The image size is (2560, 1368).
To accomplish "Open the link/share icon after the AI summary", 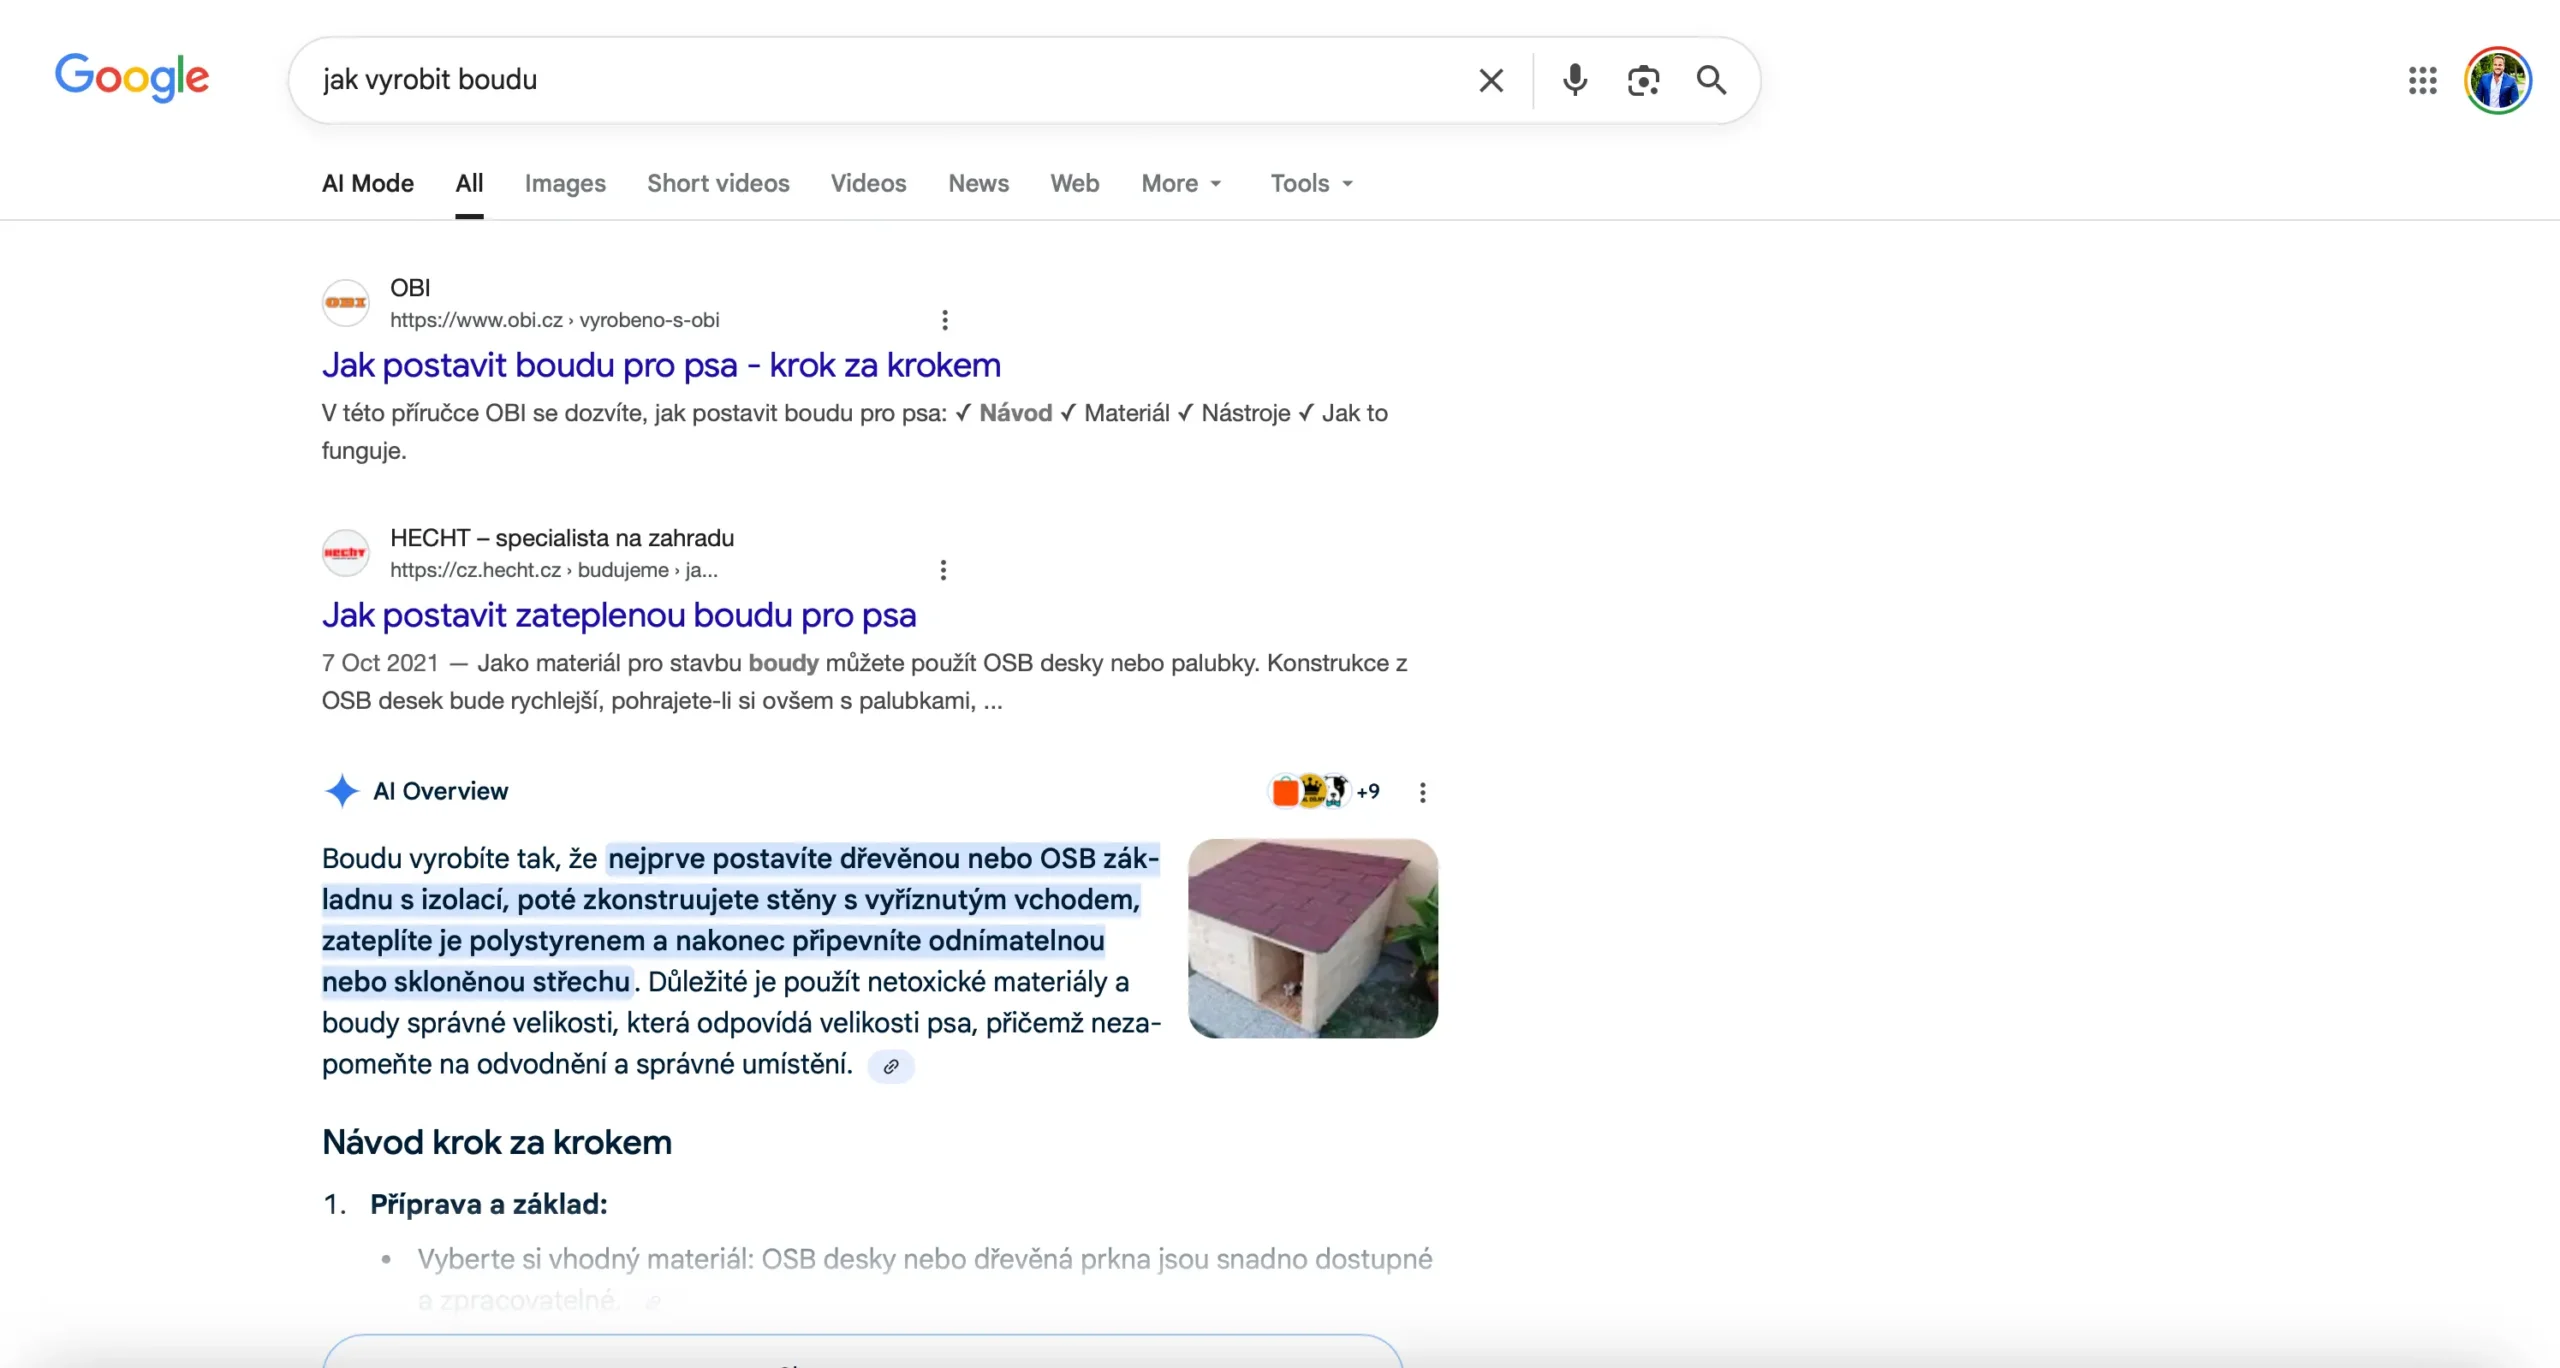I will (x=891, y=1066).
